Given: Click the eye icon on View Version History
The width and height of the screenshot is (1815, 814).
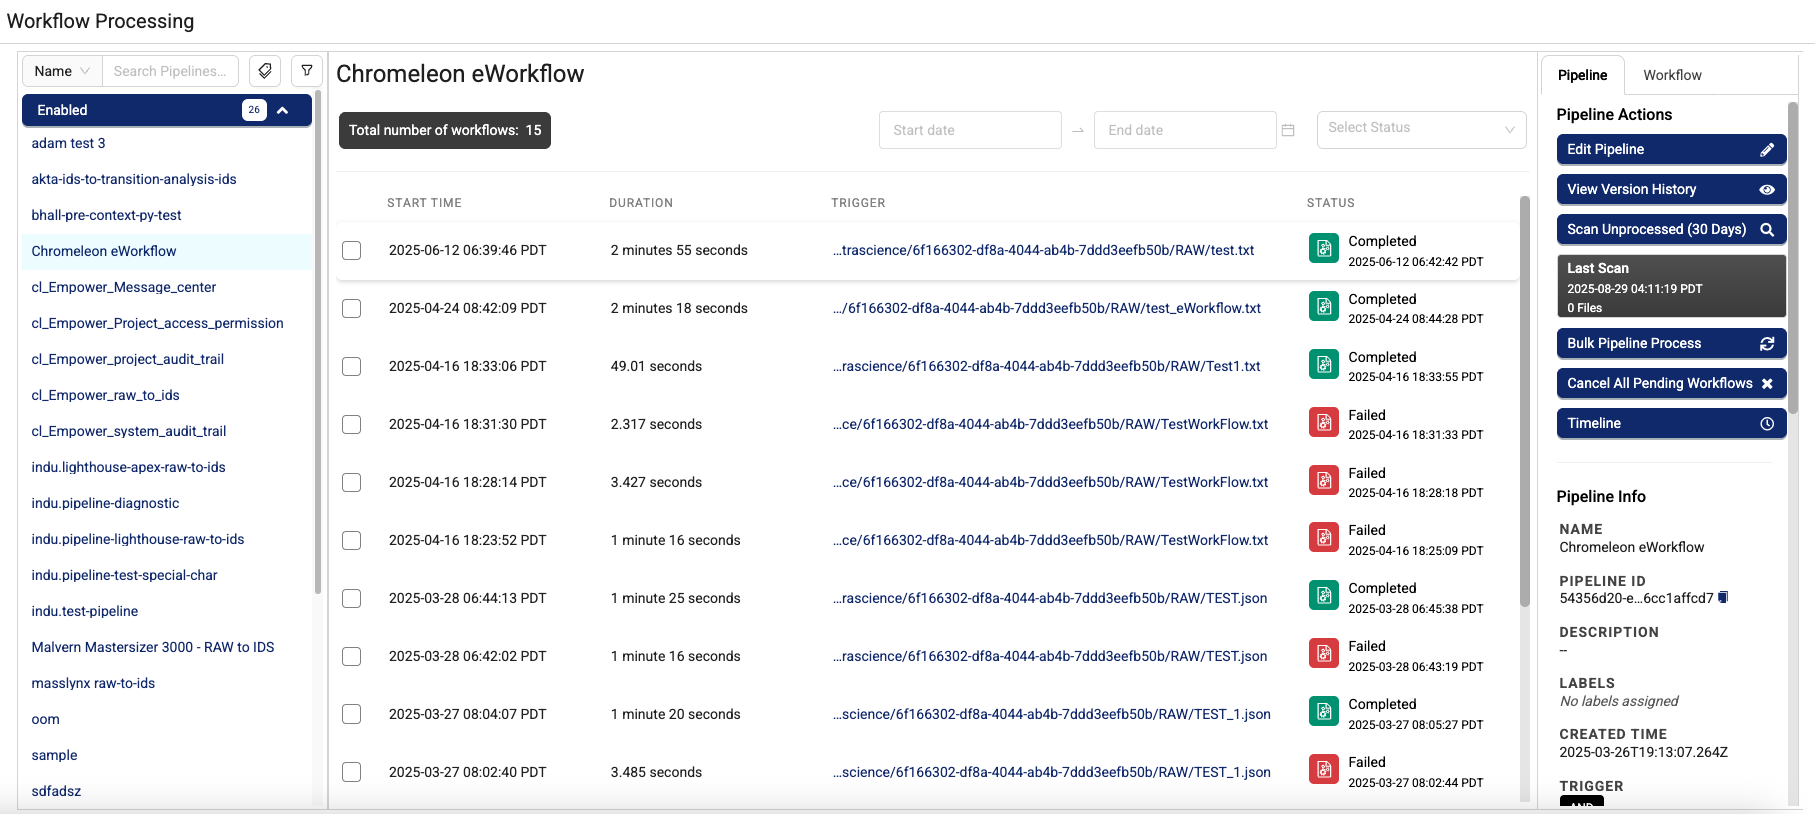Looking at the screenshot, I should point(1767,189).
